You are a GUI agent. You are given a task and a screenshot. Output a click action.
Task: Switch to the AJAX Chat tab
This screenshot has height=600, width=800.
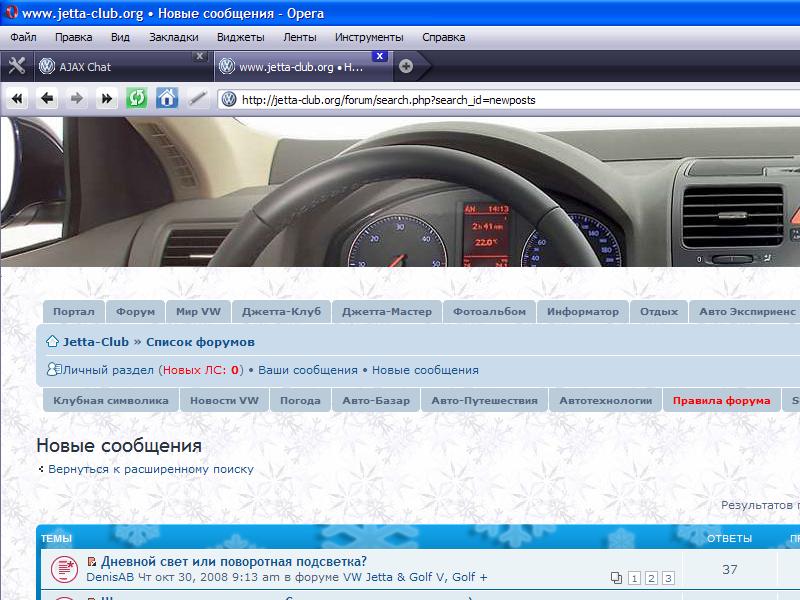click(x=110, y=67)
